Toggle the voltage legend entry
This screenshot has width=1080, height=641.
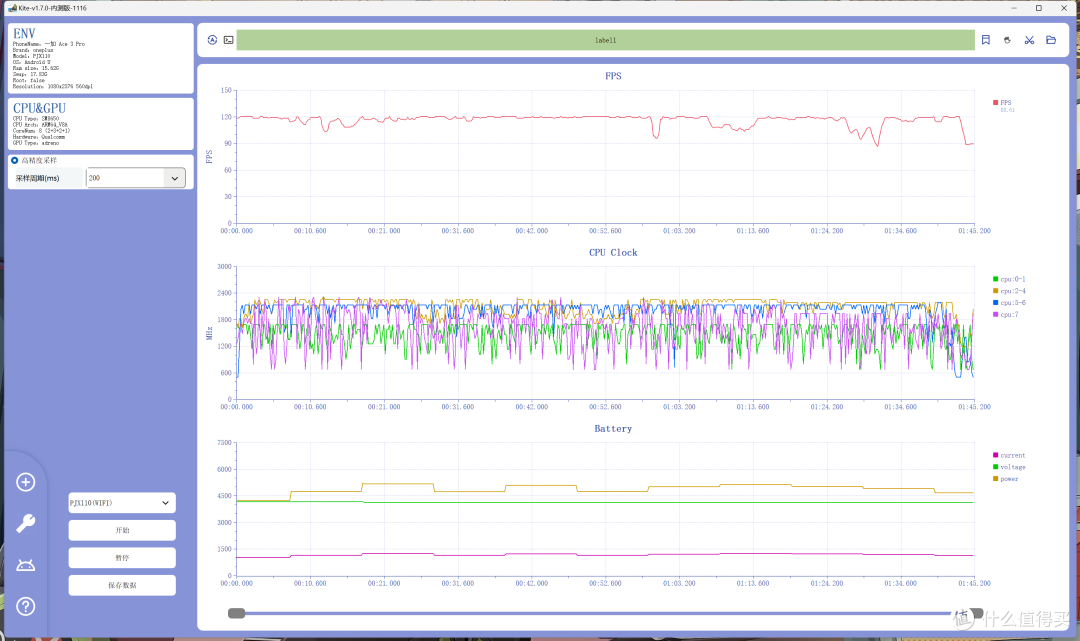coord(1009,467)
